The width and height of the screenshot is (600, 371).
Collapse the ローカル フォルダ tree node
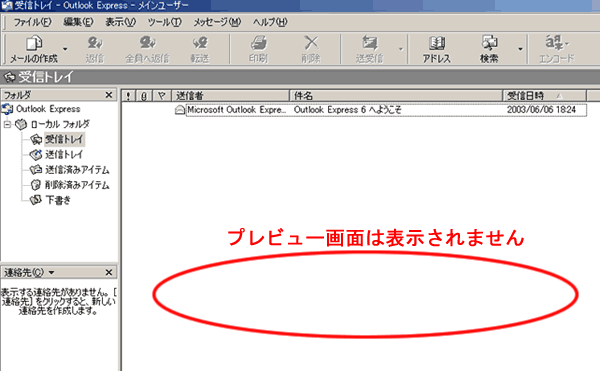[7, 124]
